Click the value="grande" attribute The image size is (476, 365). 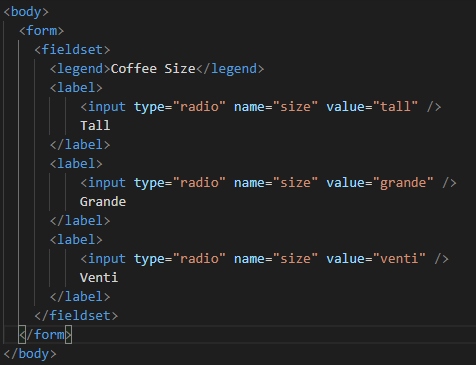click(x=380, y=183)
